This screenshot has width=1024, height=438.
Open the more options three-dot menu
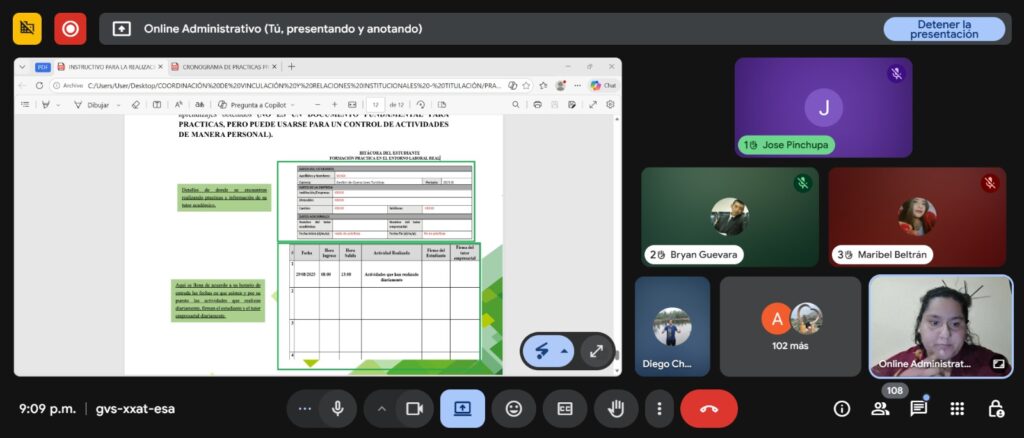[x=658, y=408]
